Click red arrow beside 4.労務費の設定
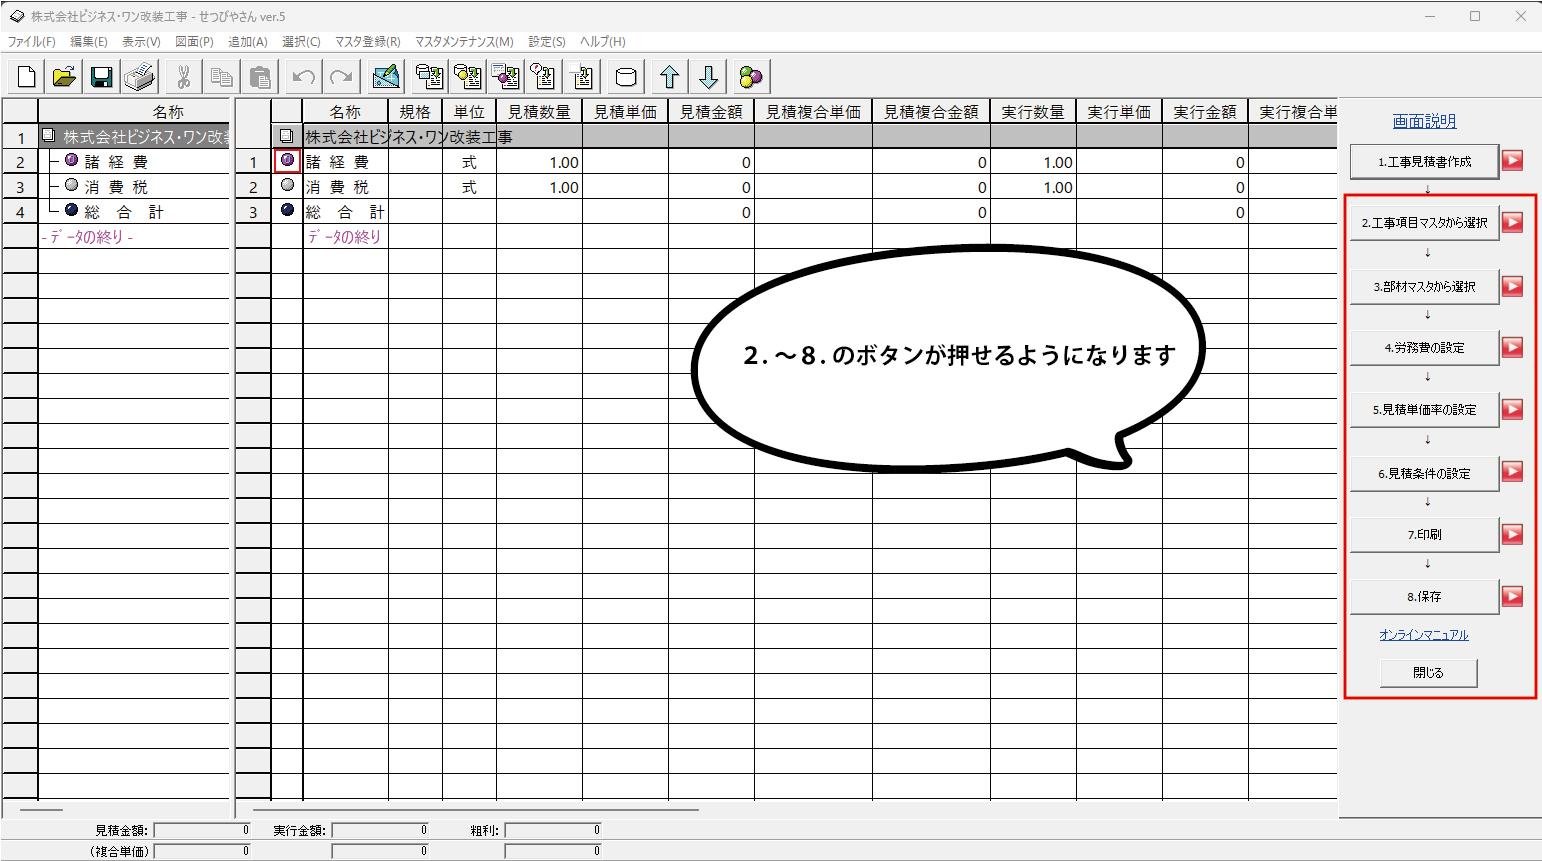This screenshot has height=861, width=1542. coord(1512,347)
